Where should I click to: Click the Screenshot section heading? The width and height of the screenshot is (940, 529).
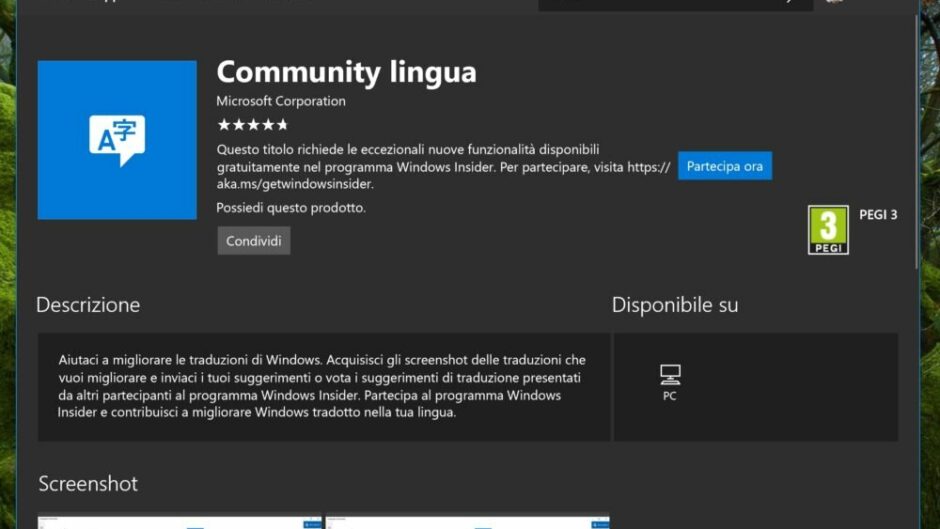88,483
